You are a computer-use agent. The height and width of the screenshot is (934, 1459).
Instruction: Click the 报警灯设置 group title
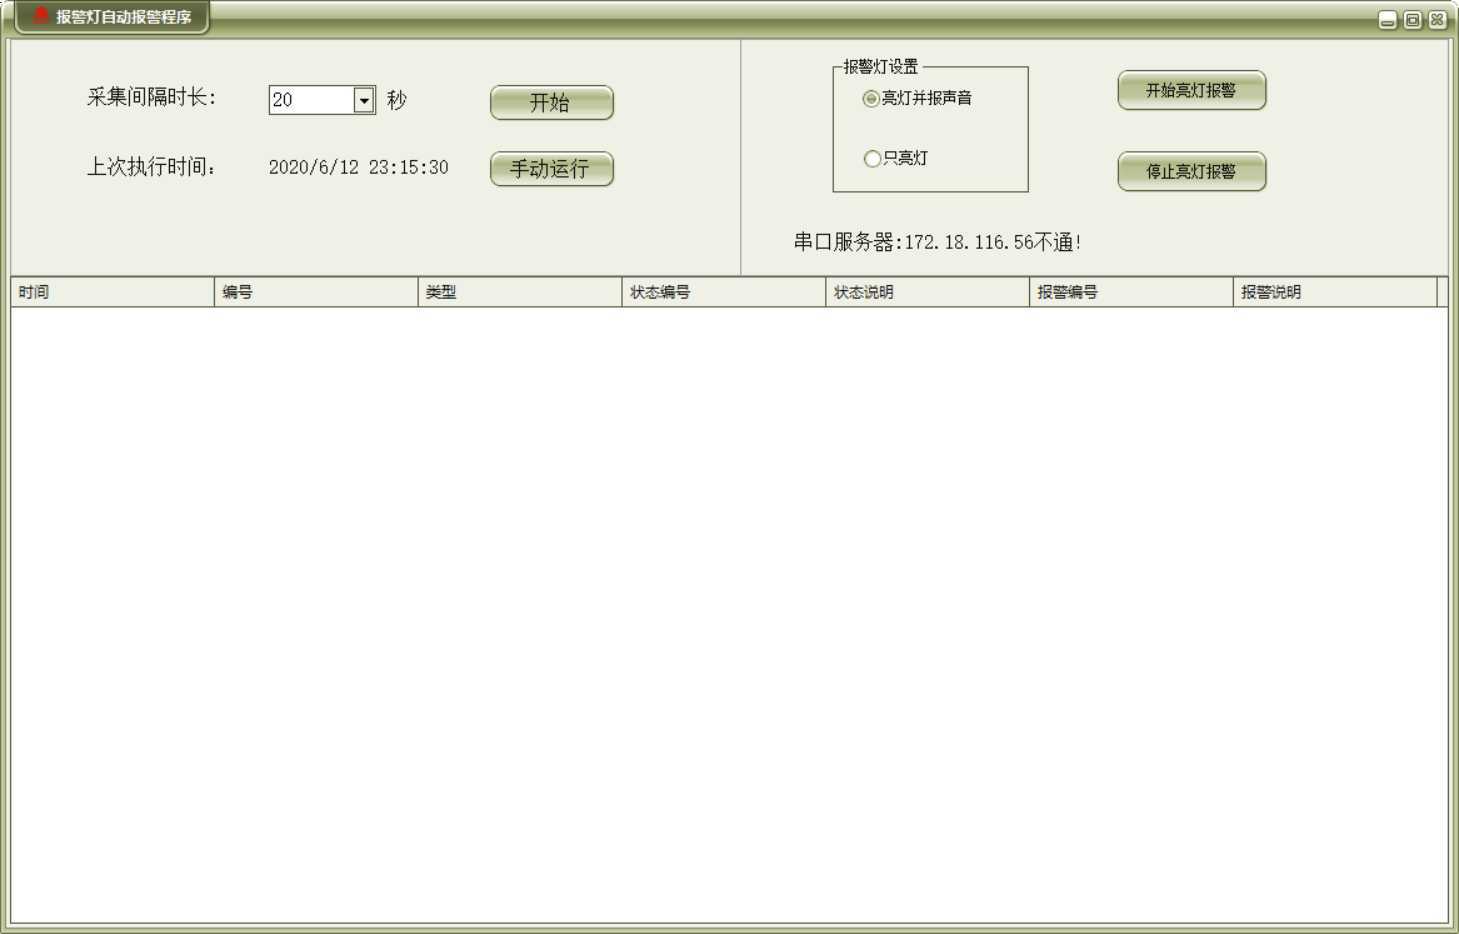(880, 67)
